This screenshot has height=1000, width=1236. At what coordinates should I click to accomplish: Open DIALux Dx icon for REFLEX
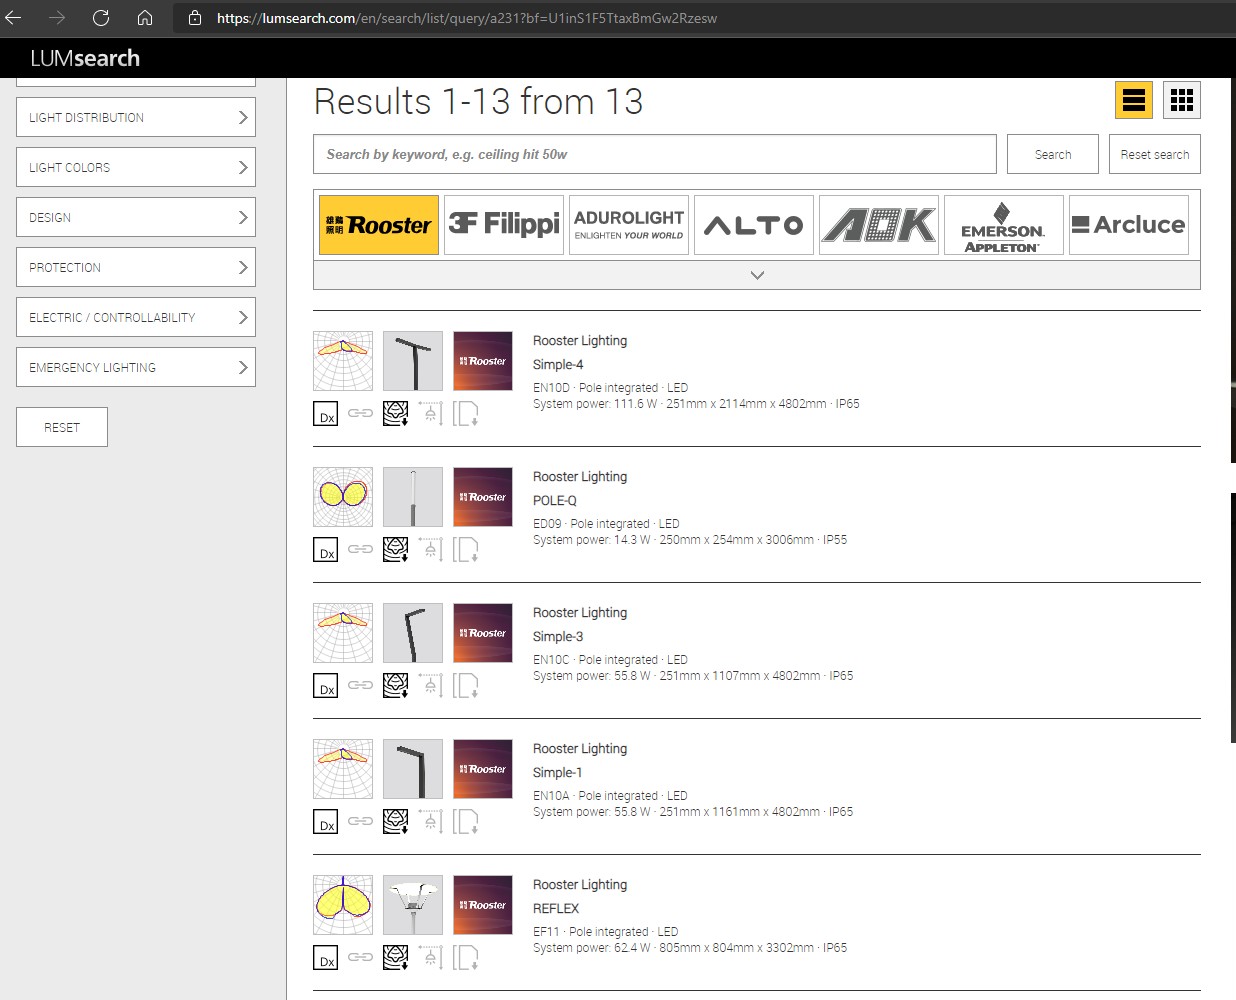tap(326, 958)
